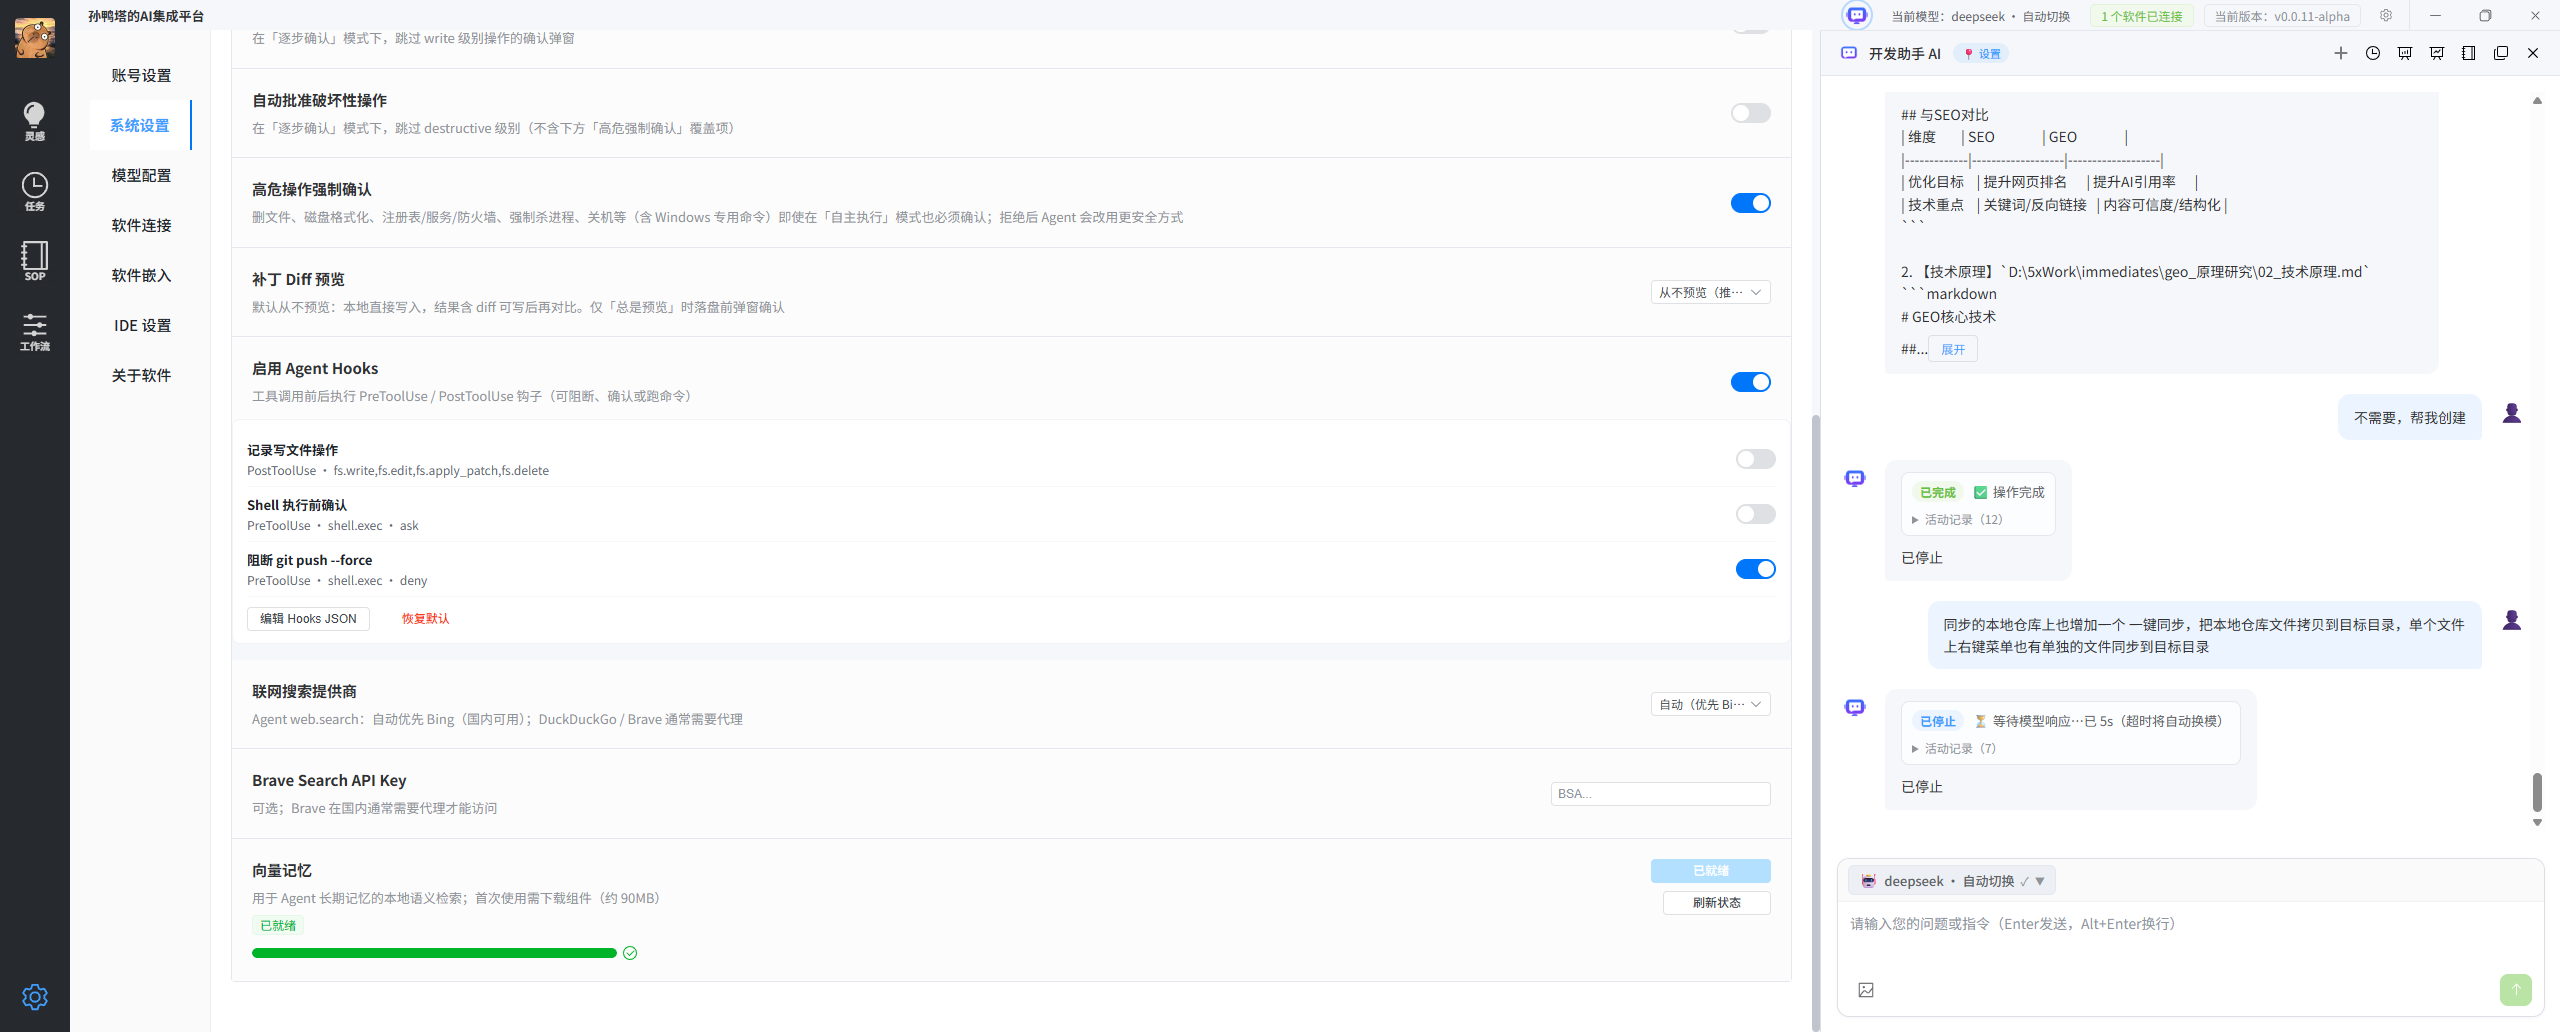Screen dimensions: 2560x1032
Task: Click the notebook icon in the chat header
Action: coord(2469,53)
